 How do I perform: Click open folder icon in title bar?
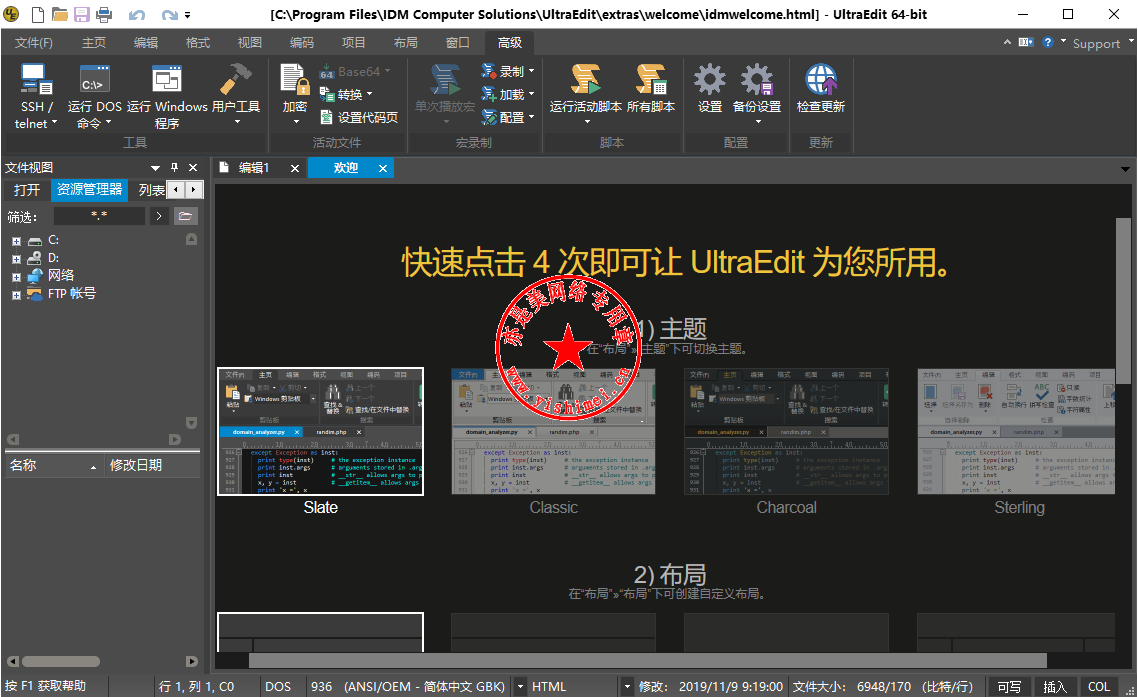coord(60,14)
